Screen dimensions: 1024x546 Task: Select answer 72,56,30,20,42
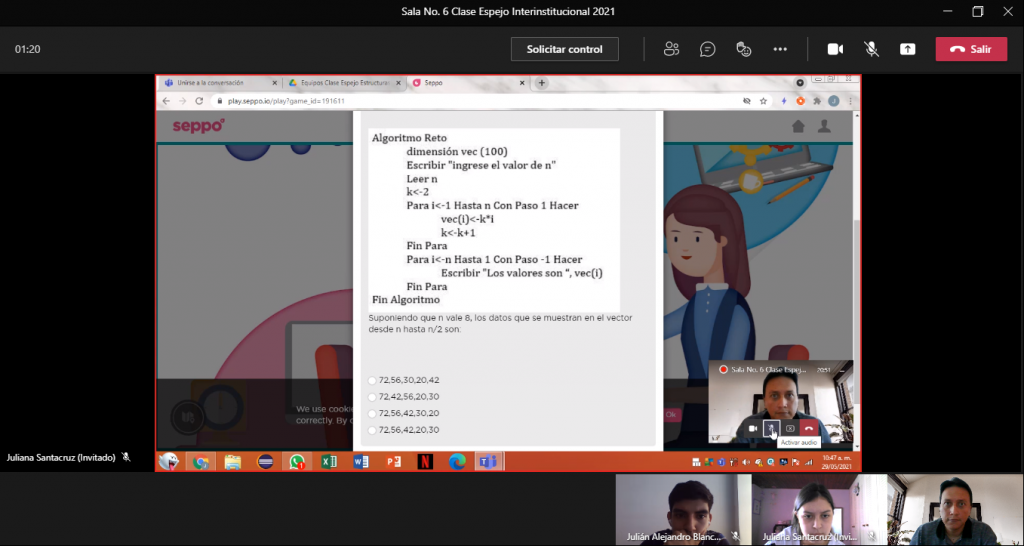372,380
